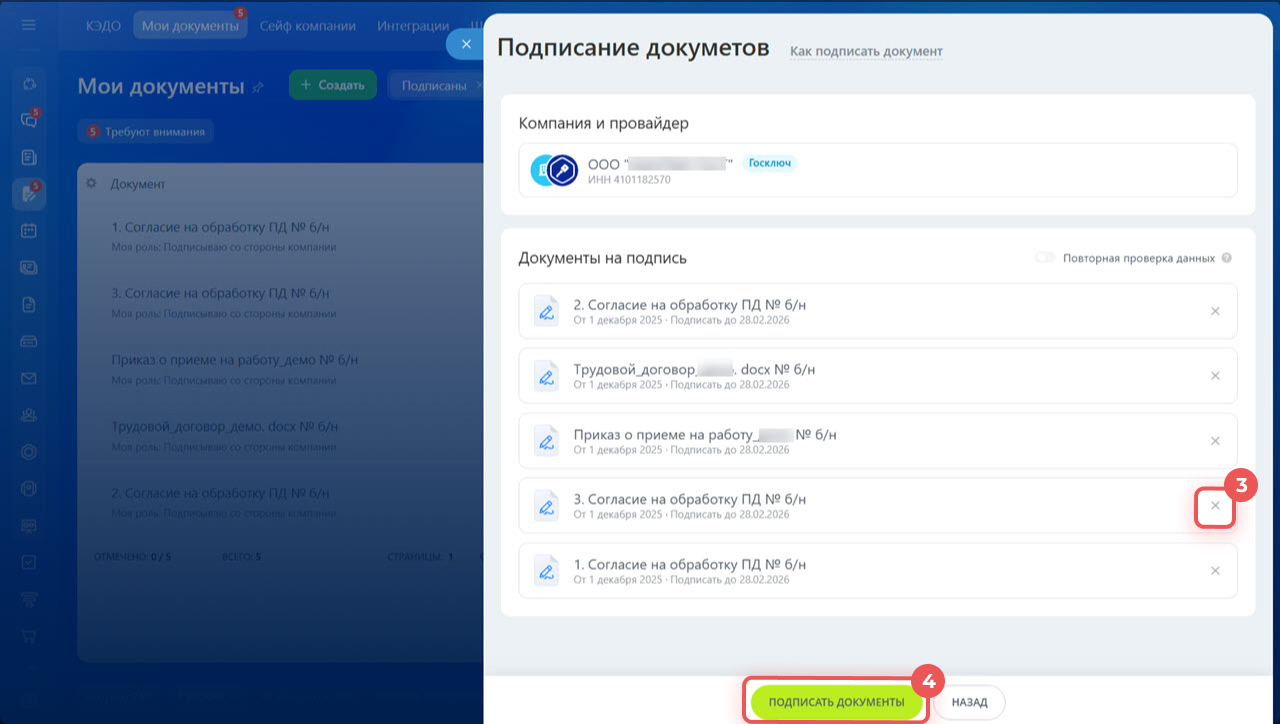Open the chat messenger icon in the sidebar

click(x=29, y=120)
